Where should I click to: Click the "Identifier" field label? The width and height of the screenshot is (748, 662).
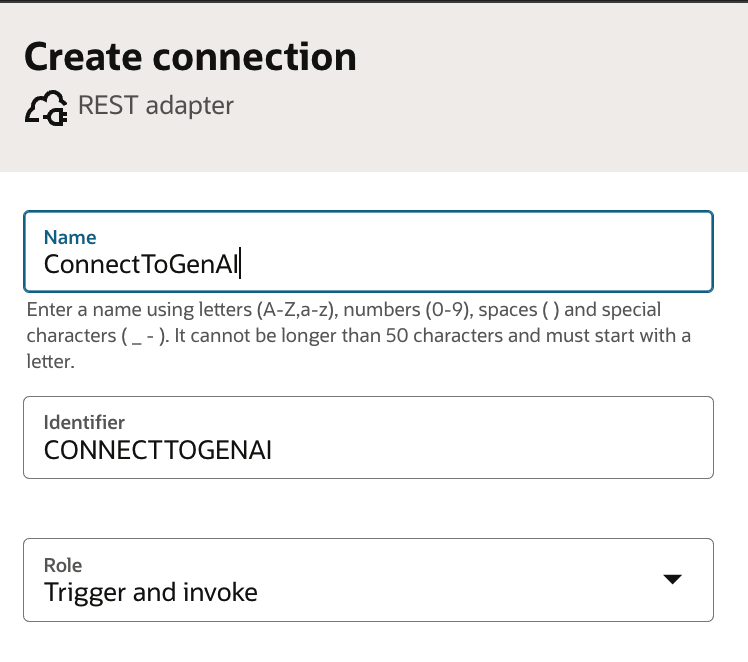point(85,423)
